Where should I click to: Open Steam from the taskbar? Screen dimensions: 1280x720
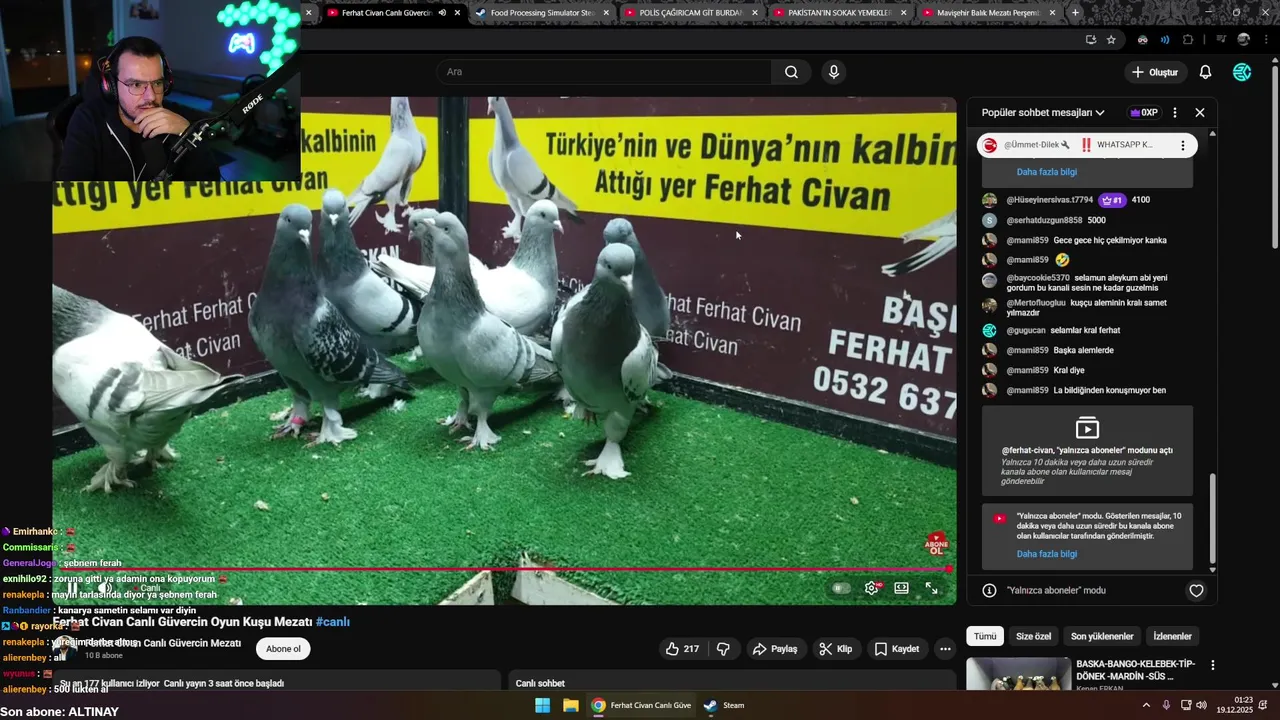(x=724, y=705)
